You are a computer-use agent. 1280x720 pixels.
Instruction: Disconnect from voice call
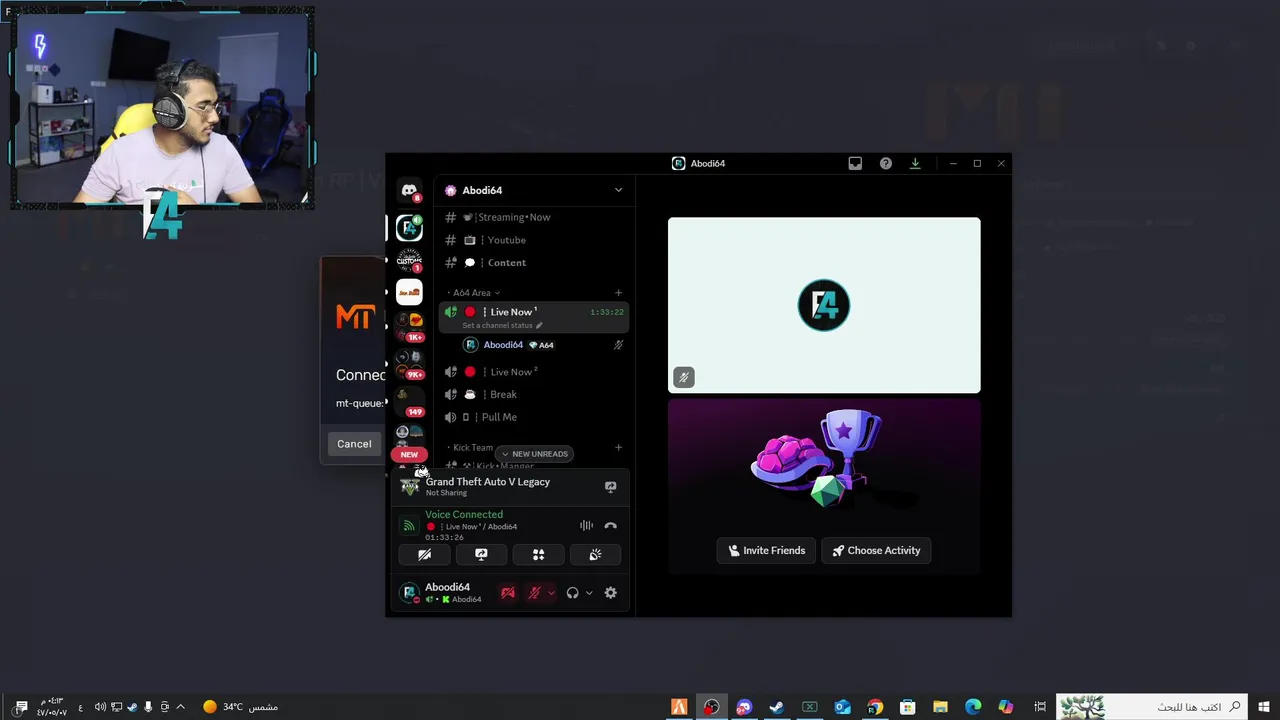click(x=610, y=525)
